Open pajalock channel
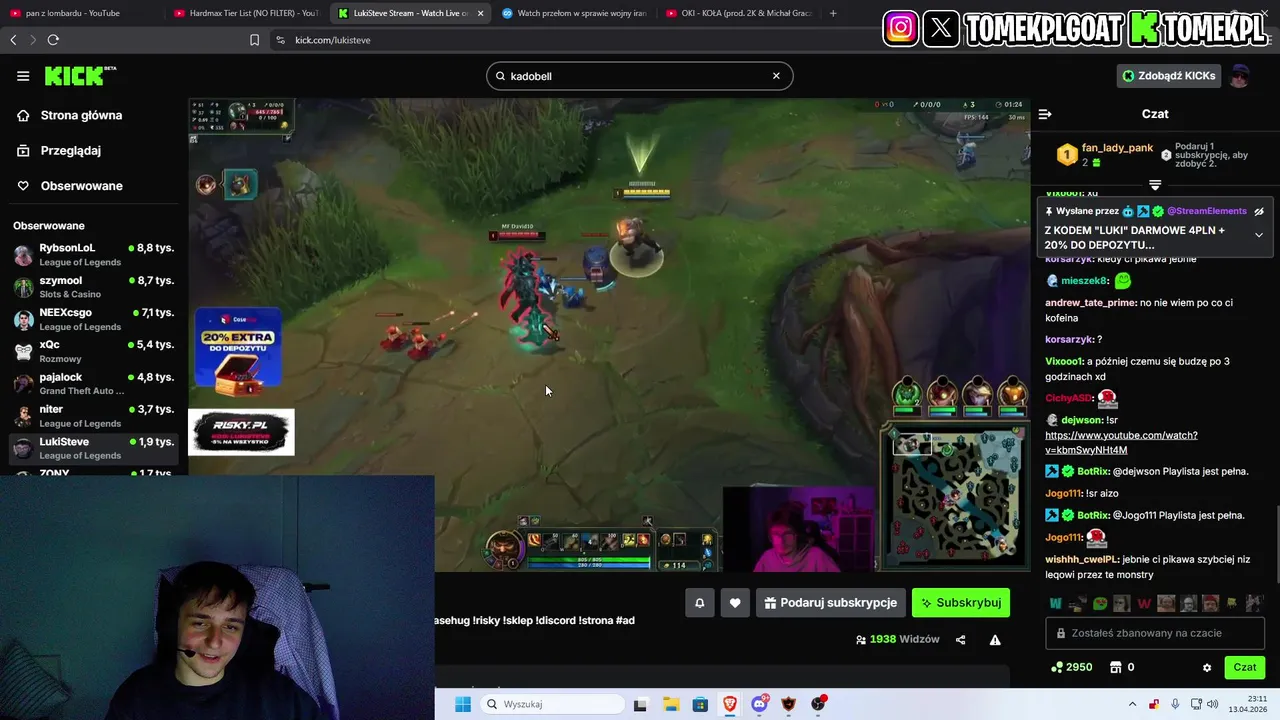The height and width of the screenshot is (720, 1280). [94, 383]
